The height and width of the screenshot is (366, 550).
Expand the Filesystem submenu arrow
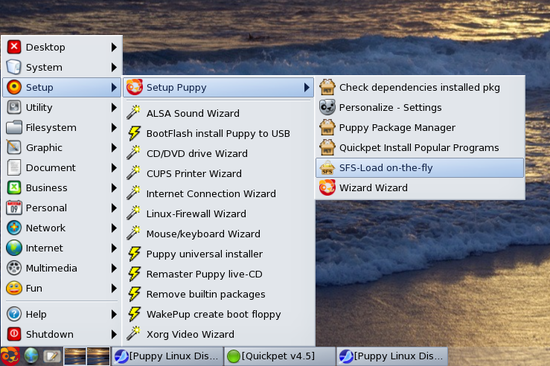(x=114, y=127)
